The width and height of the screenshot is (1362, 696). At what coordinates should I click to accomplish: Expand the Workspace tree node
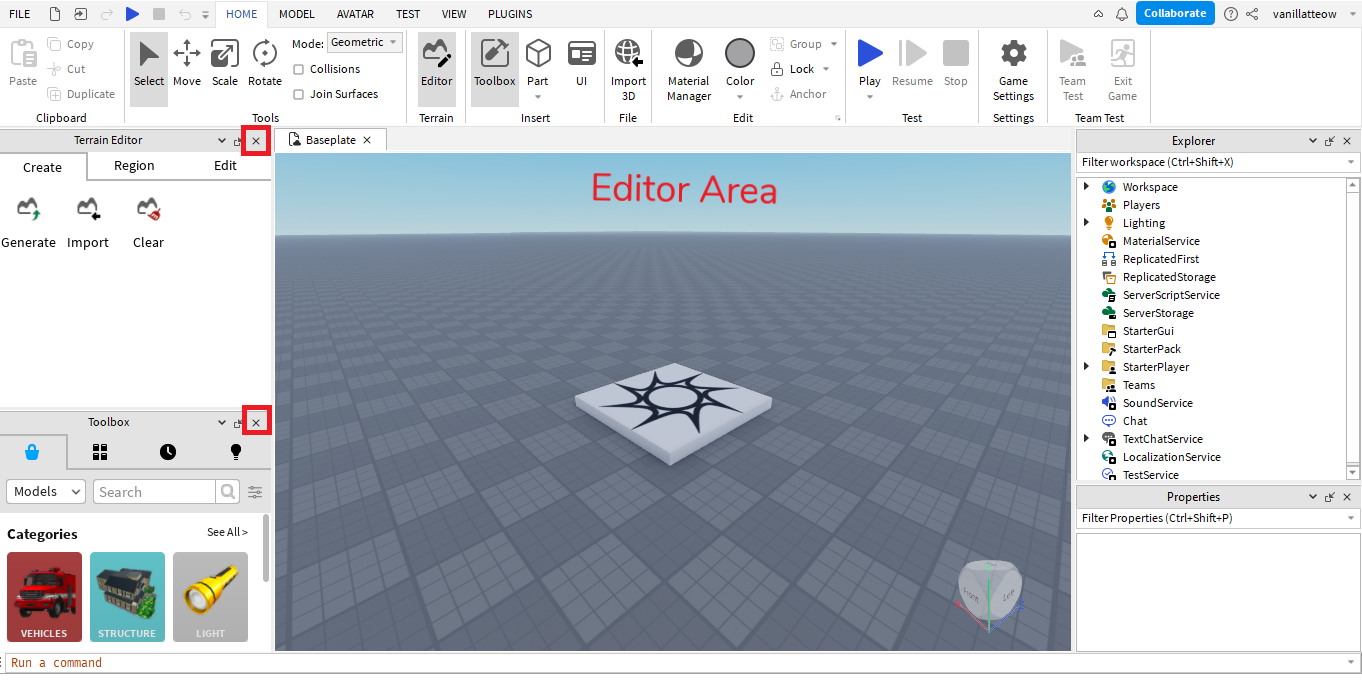pos(1087,187)
